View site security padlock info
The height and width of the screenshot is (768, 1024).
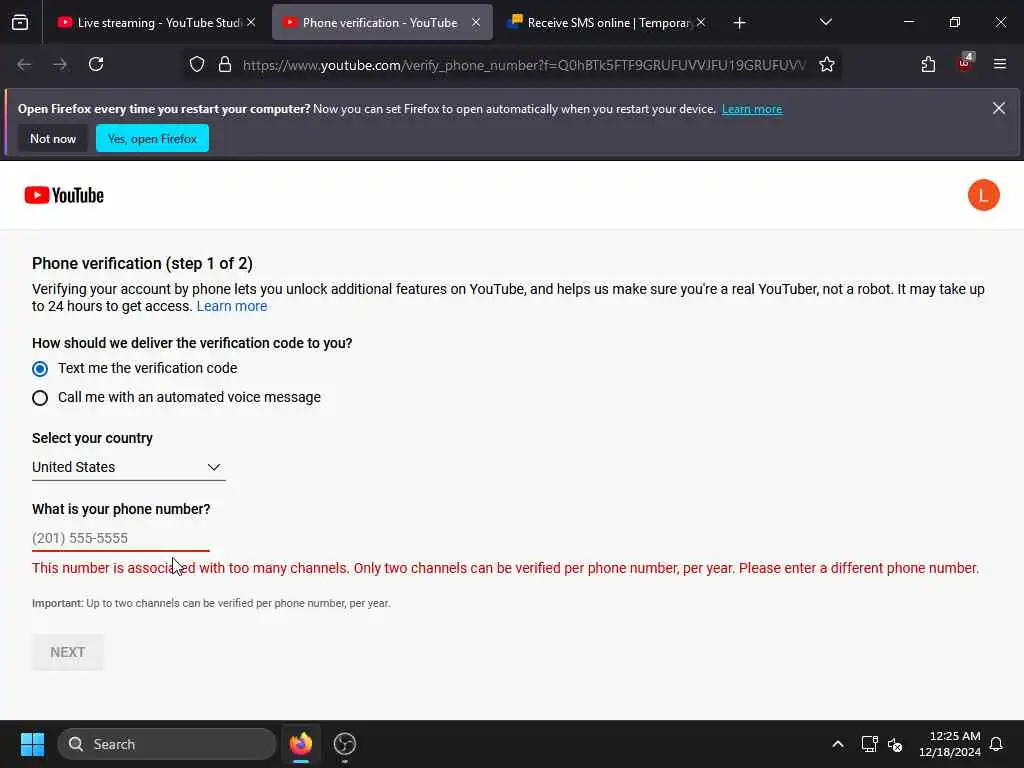coord(225,65)
